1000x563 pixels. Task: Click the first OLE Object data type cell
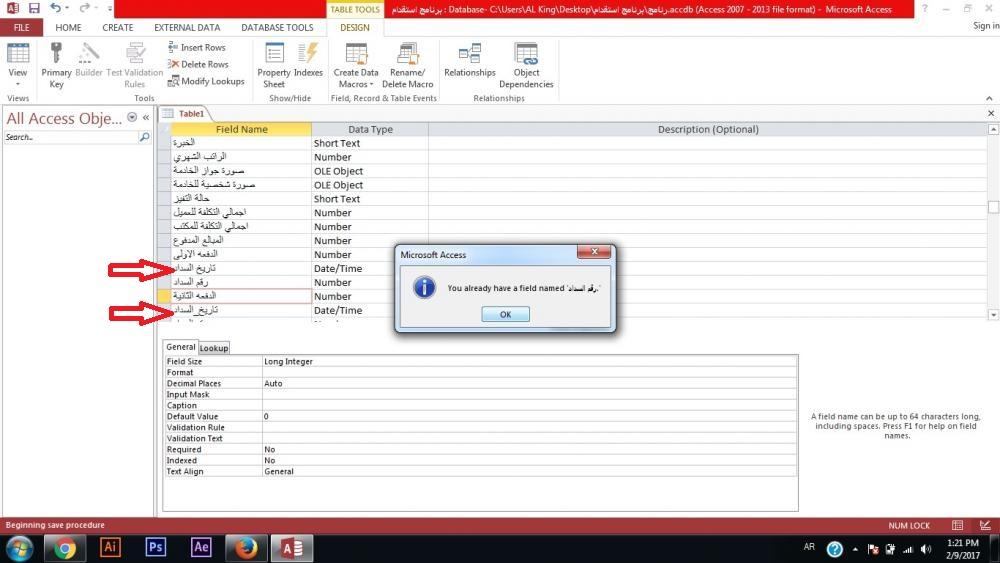click(370, 171)
